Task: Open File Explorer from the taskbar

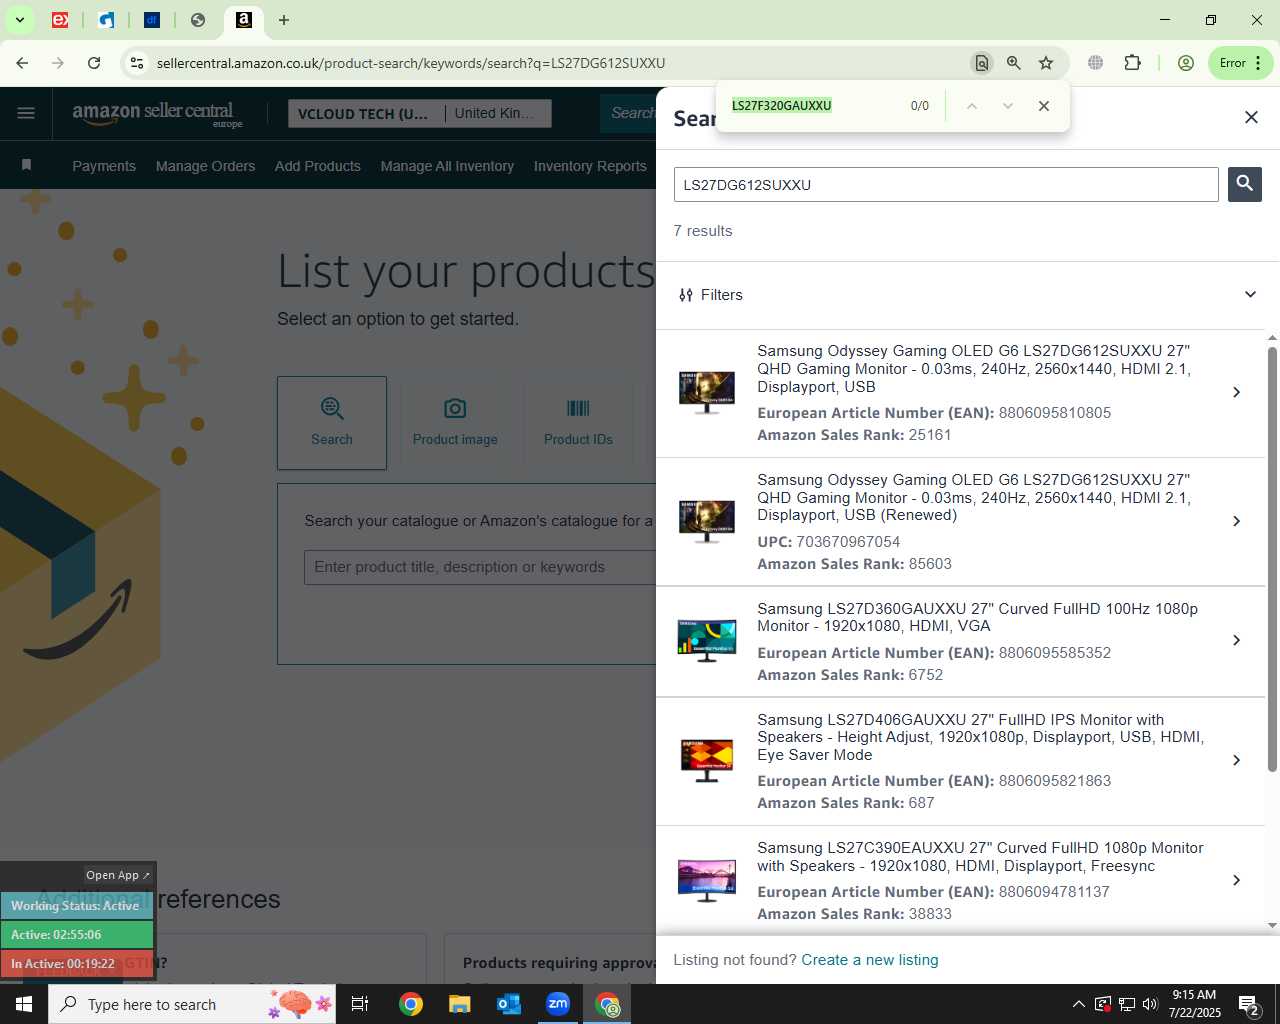Action: (460, 1004)
